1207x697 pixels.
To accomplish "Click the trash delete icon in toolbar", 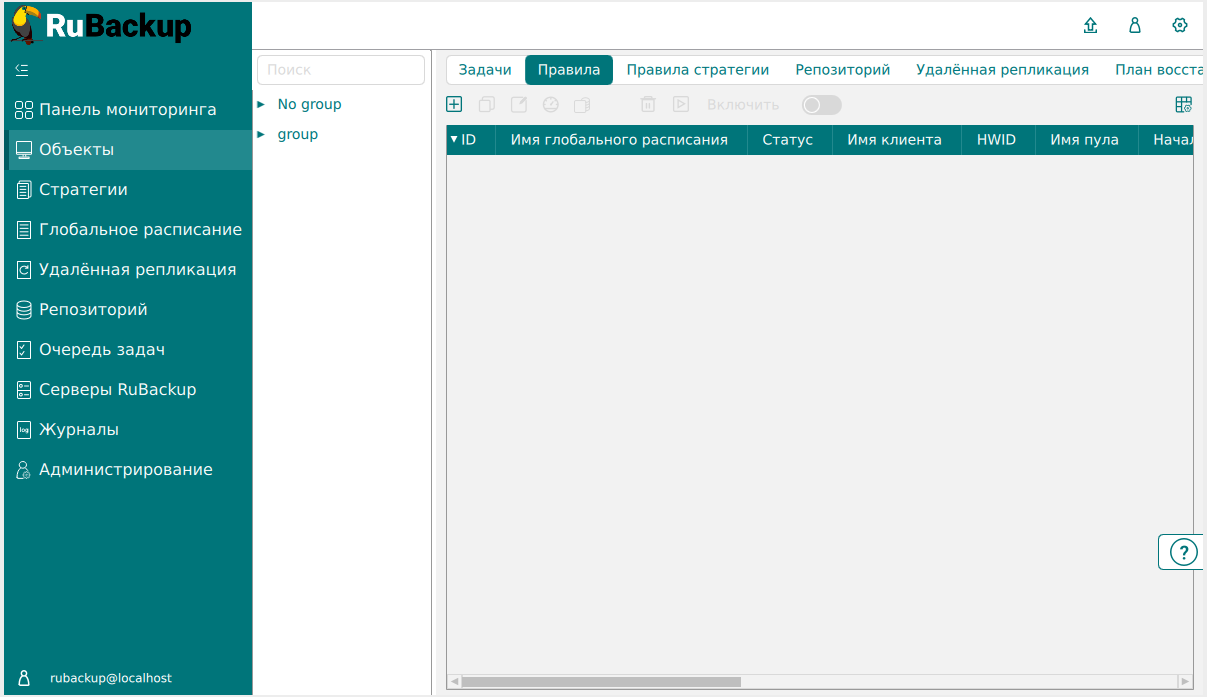I will (x=648, y=104).
